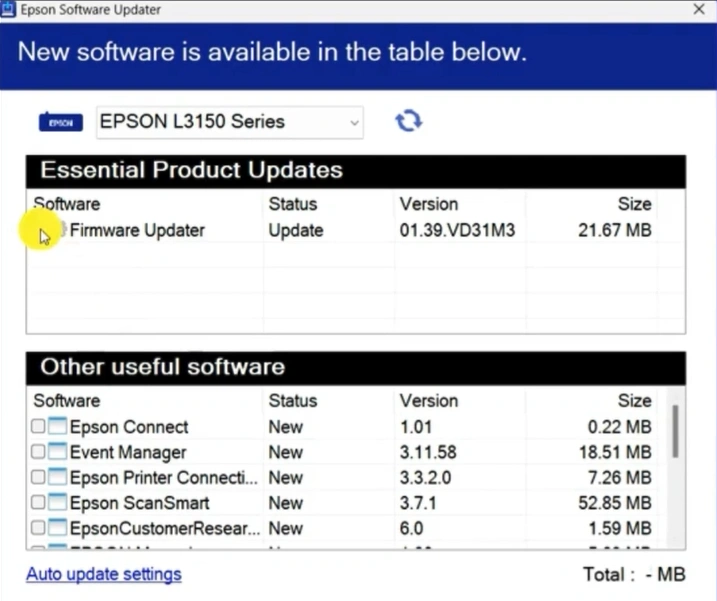This screenshot has height=601, width=717.
Task: Check the Epson Connect checkbox
Action: pyautogui.click(x=38, y=427)
